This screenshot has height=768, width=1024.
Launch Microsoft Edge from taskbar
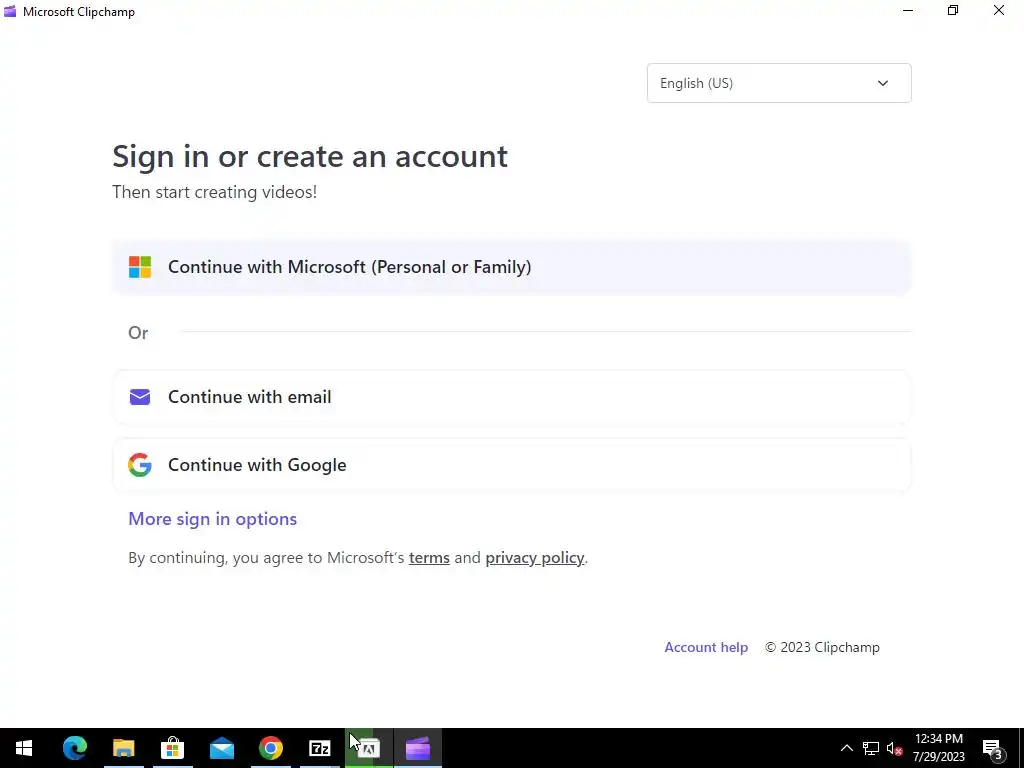click(74, 748)
